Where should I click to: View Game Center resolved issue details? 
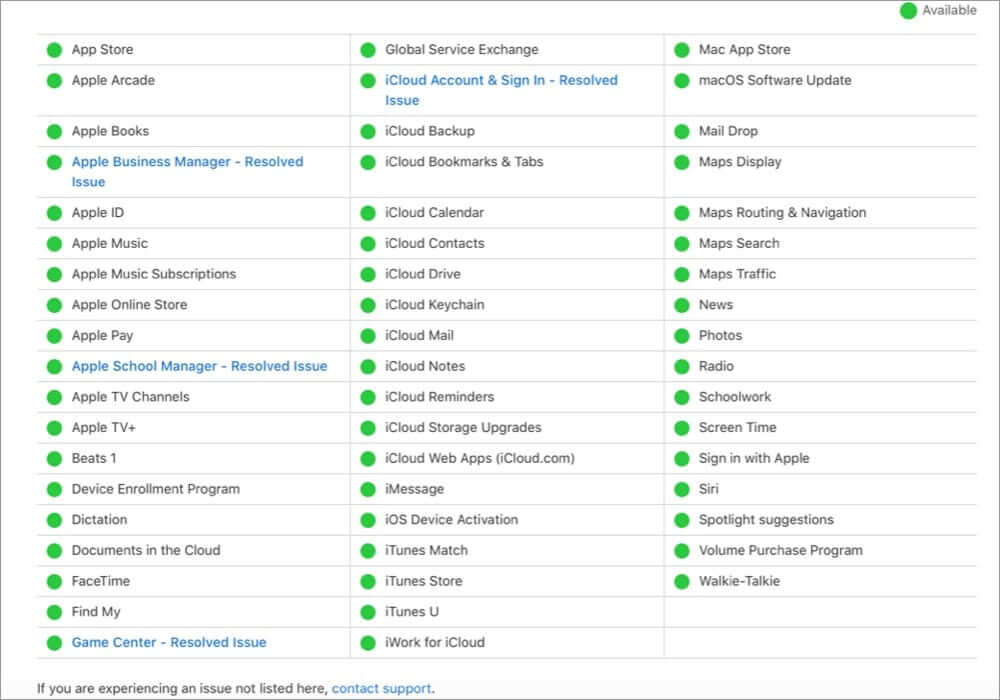(x=167, y=642)
